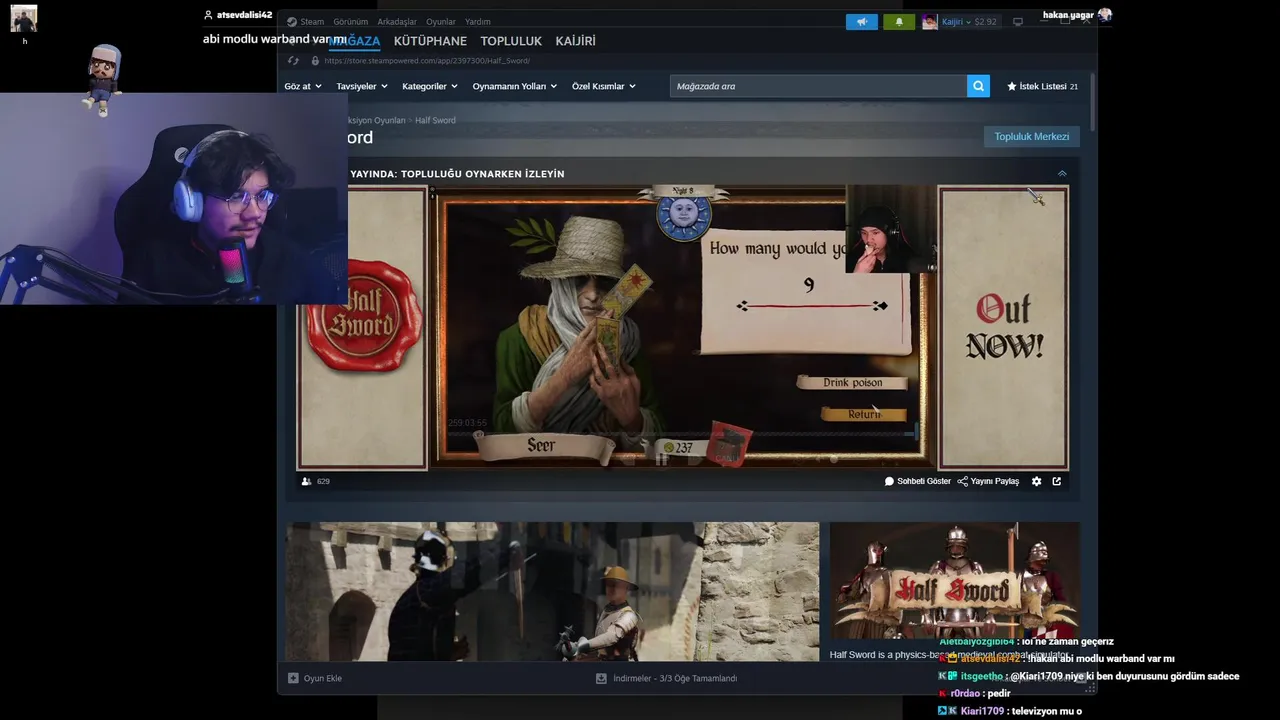Click the Topluluk Merkezi button
The image size is (1280, 720).
(1031, 136)
